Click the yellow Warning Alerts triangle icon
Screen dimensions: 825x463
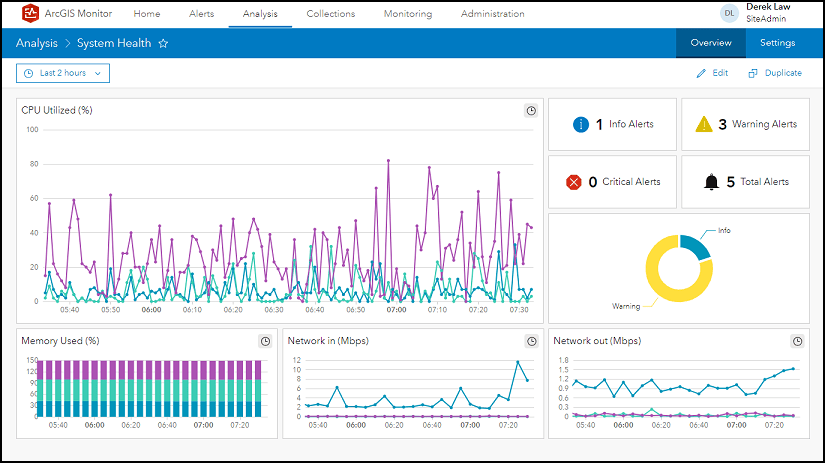coord(704,124)
